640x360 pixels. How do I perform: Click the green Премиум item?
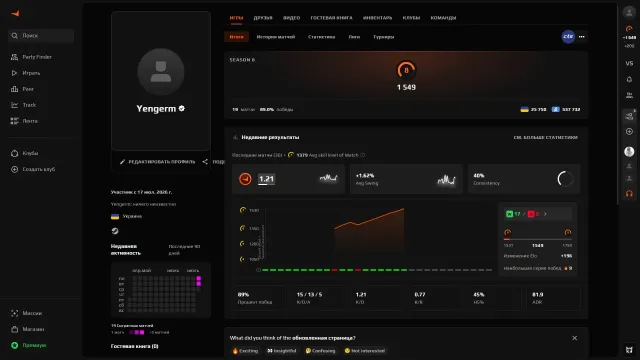click(x=29, y=345)
